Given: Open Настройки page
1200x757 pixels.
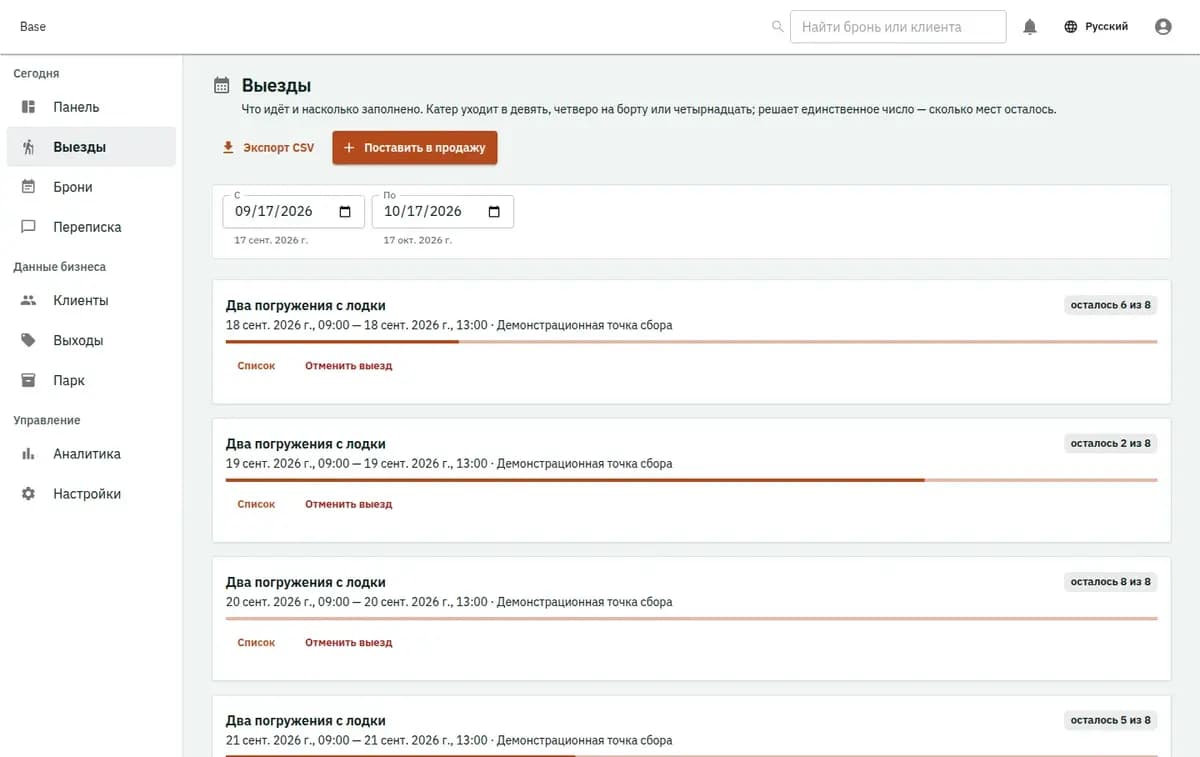Looking at the screenshot, I should click(x=91, y=494).
